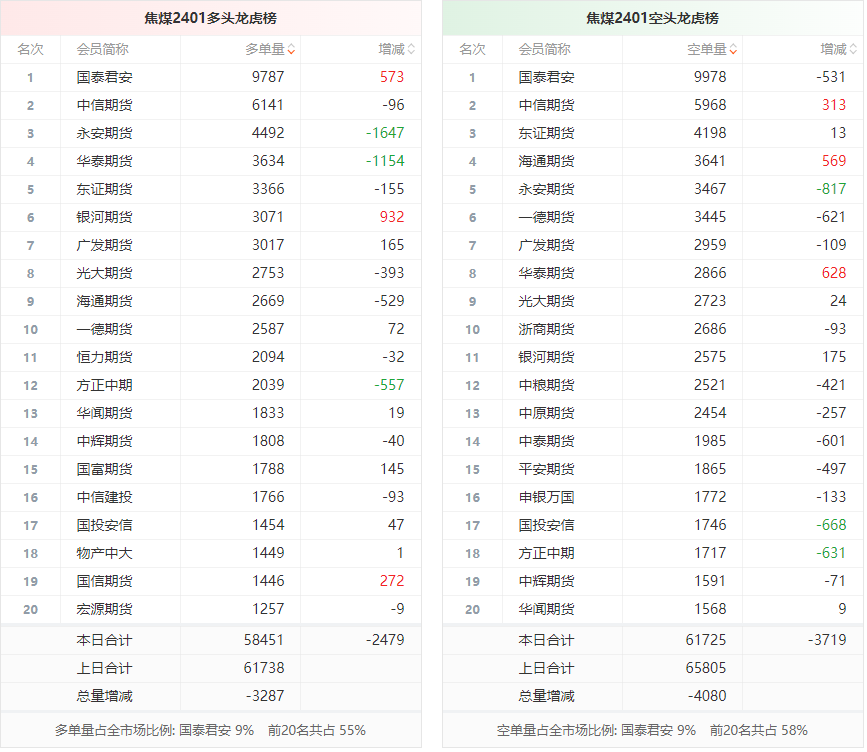This screenshot has height=752, width=867.
Task: Select 中粮期货 row
Action: (x=652, y=385)
